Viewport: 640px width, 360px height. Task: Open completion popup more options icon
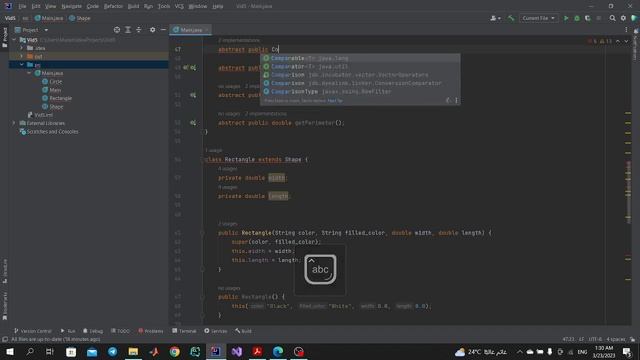[456, 100]
